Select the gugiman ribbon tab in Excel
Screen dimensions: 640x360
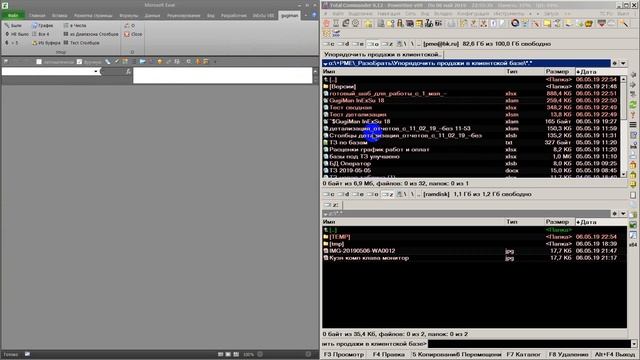tap(289, 16)
